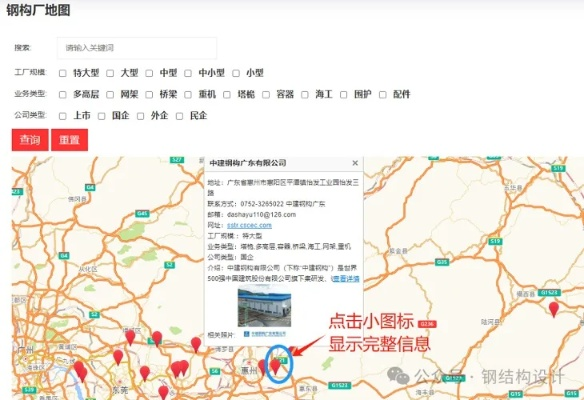The height and width of the screenshot is (400, 584).
Task: Click the red 查询 search button
Action: pos(30,140)
